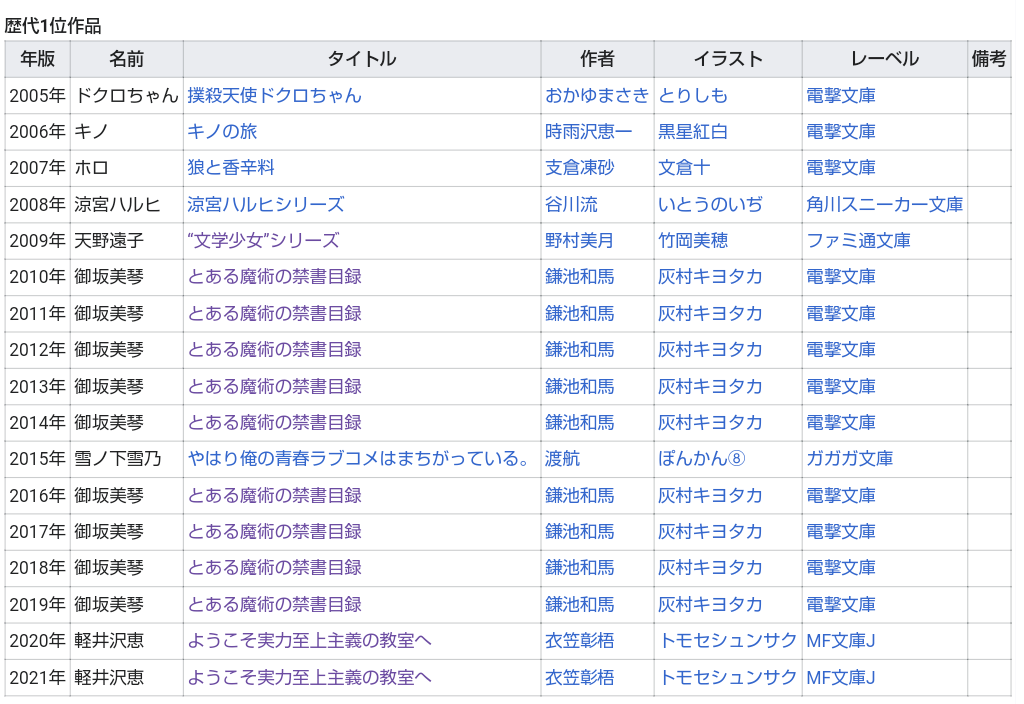Open 時雨沢恵一 author link
Viewport: 1024px width, 704px height.
[589, 132]
